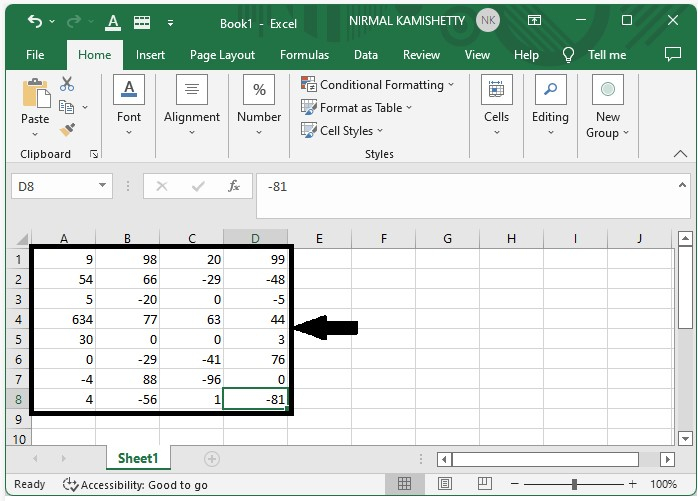
Task: Click the Insert Function fx icon
Action: 233,186
